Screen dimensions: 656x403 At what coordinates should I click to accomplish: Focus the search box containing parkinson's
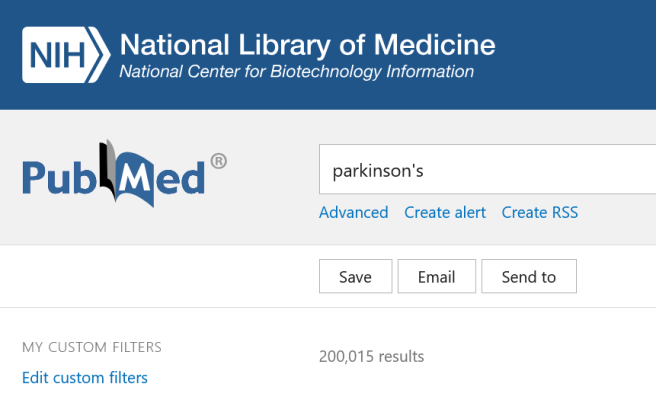pos(487,169)
